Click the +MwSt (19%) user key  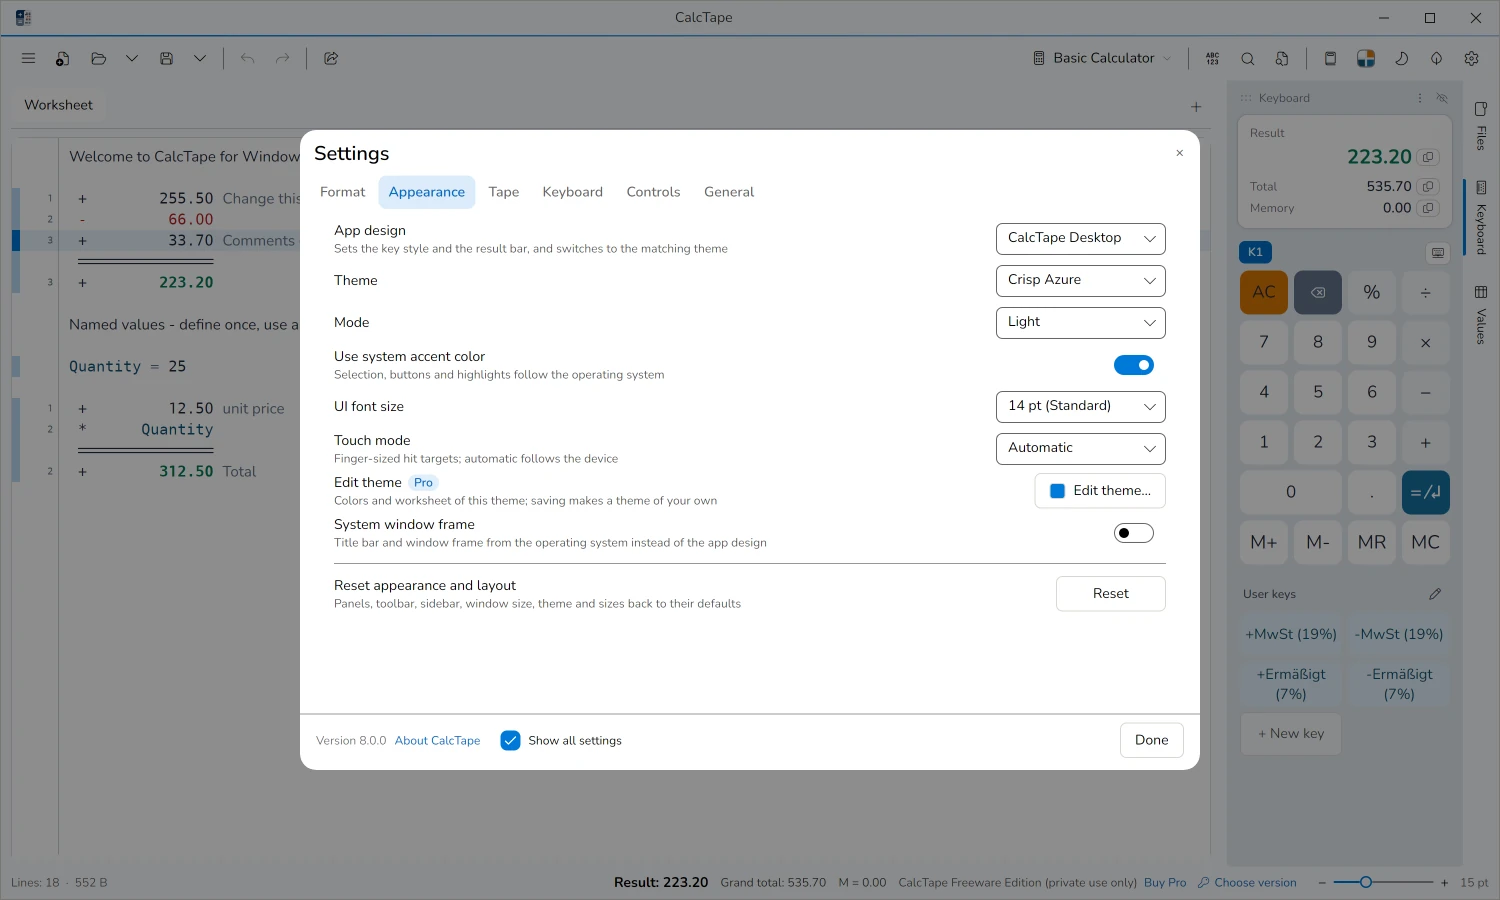click(1291, 634)
